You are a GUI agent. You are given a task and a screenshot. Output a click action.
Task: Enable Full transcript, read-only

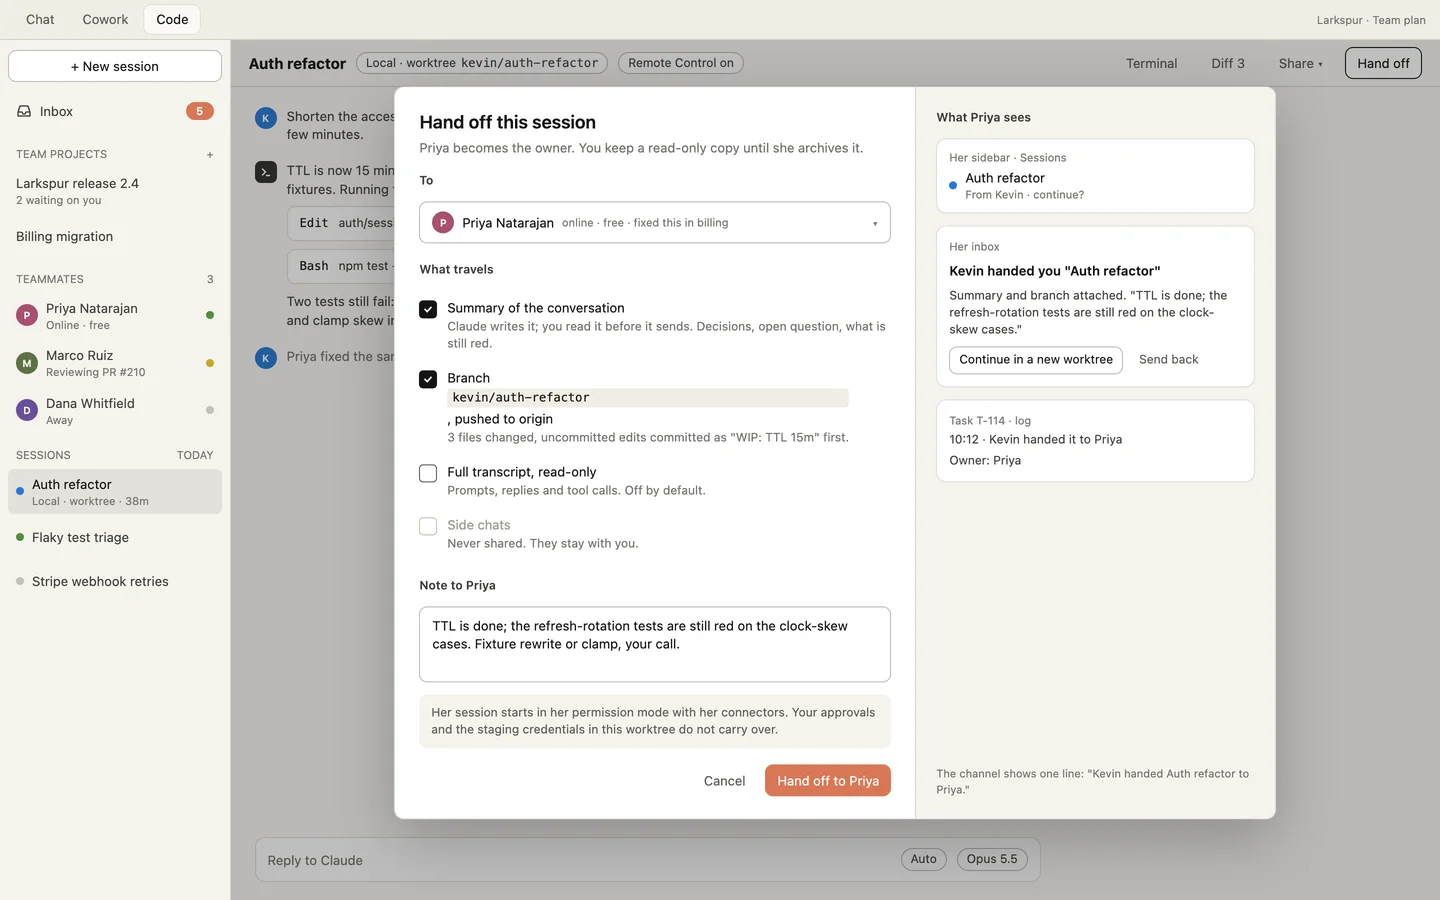pos(428,473)
